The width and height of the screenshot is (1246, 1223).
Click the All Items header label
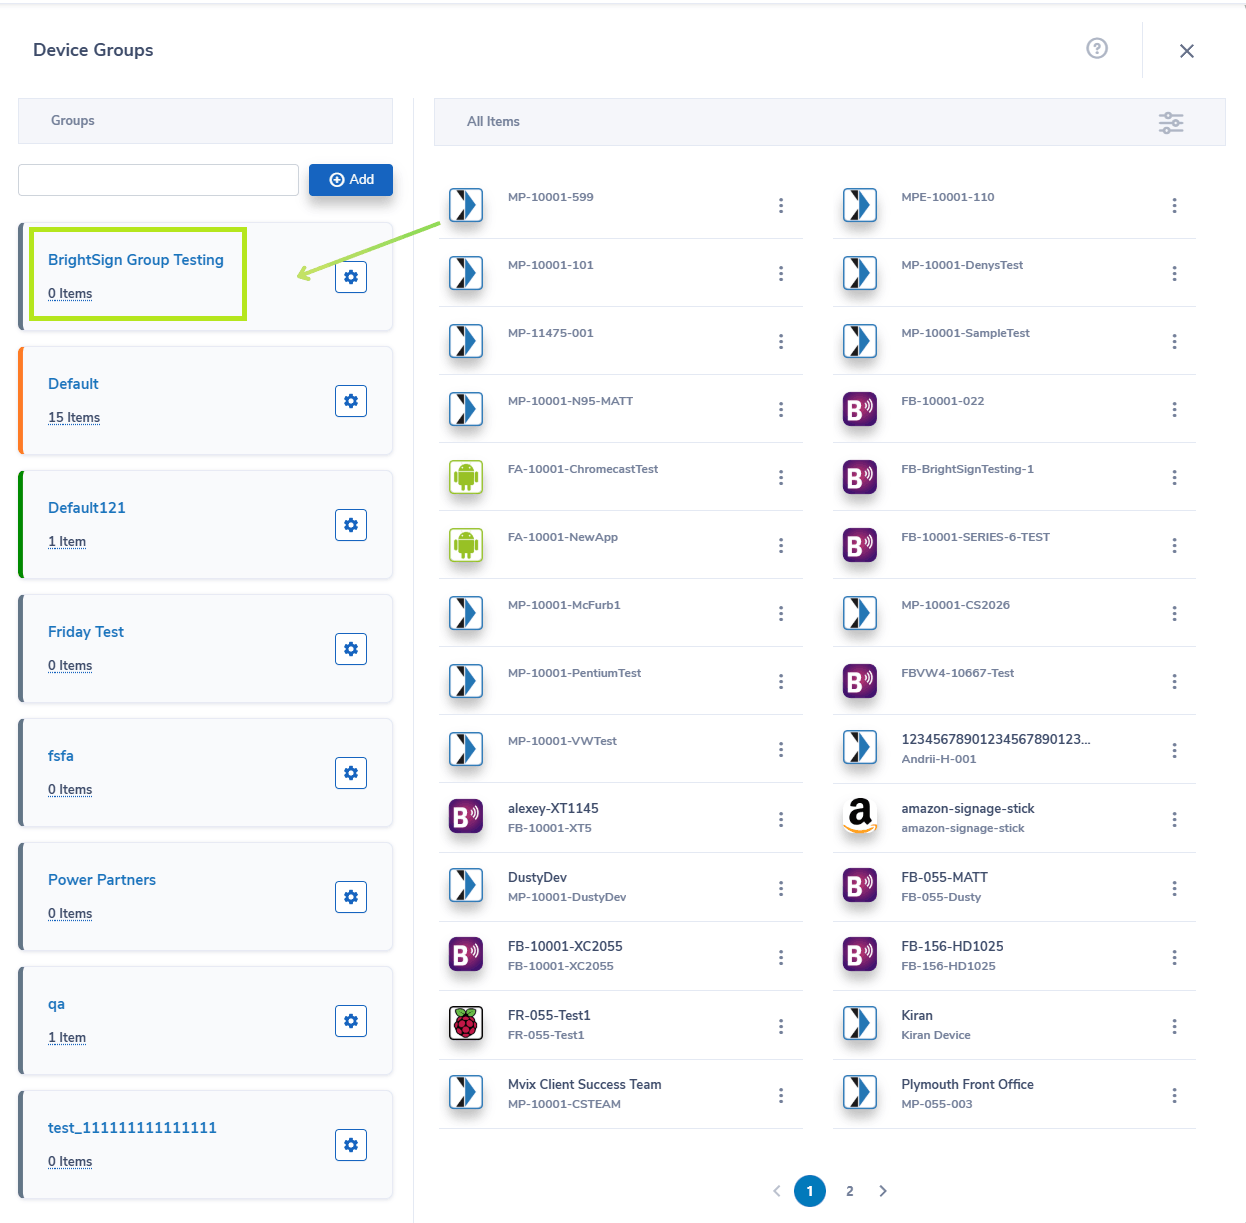(x=493, y=122)
